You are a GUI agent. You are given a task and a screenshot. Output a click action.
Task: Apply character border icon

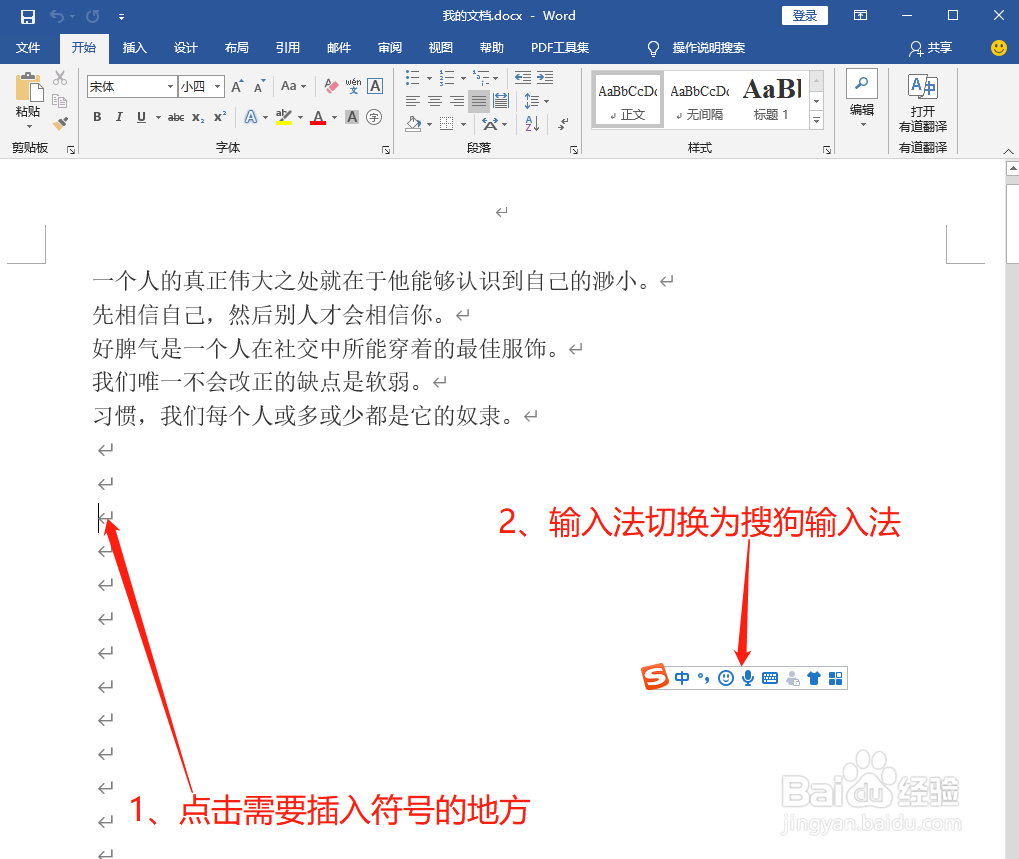tap(375, 86)
